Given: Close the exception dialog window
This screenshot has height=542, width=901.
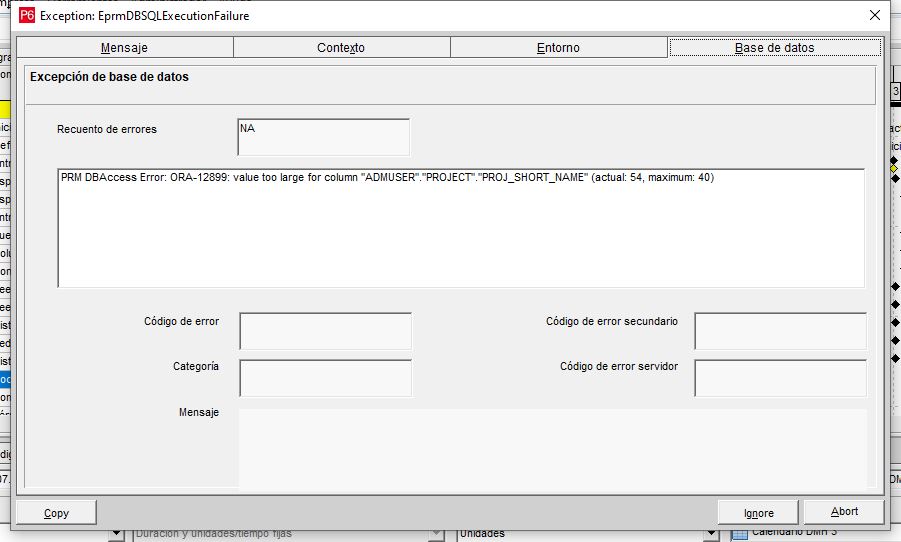Looking at the screenshot, I should coord(875,16).
